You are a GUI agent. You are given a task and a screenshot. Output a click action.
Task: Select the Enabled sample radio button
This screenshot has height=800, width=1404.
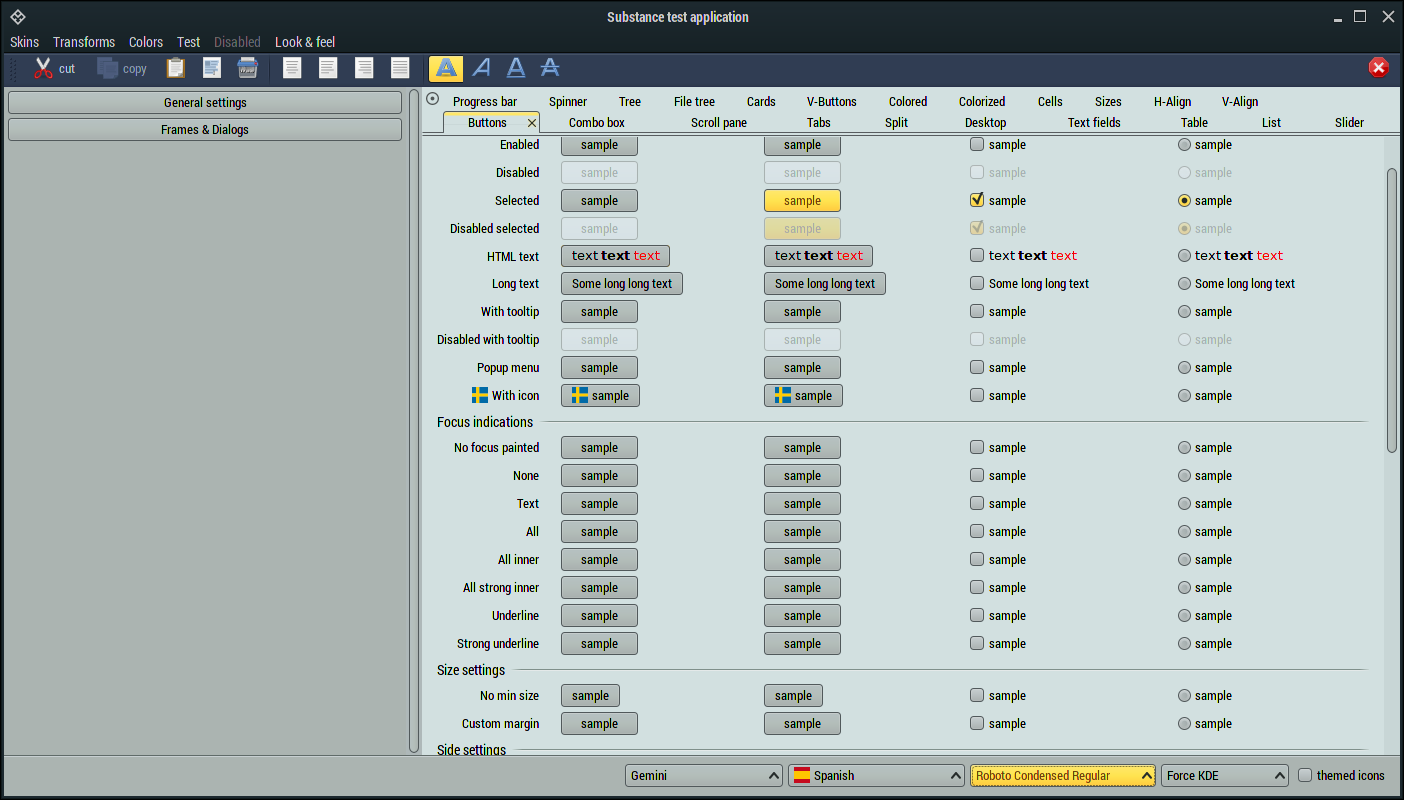1184,144
